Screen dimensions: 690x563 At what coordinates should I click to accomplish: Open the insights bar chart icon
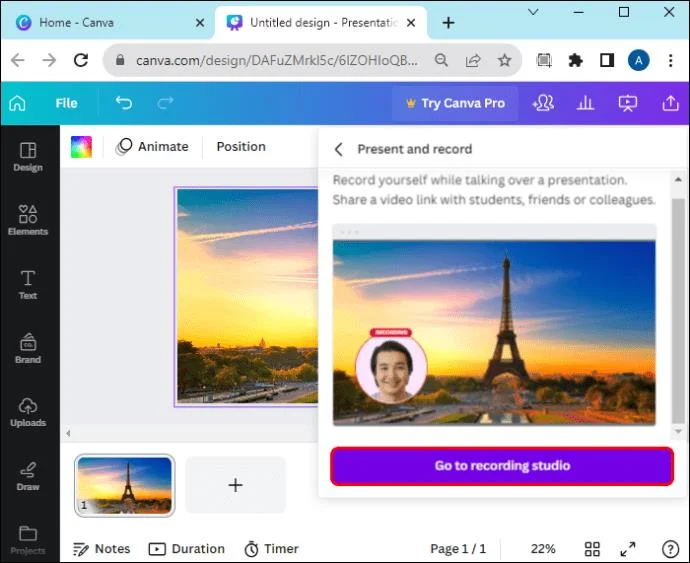click(x=585, y=103)
